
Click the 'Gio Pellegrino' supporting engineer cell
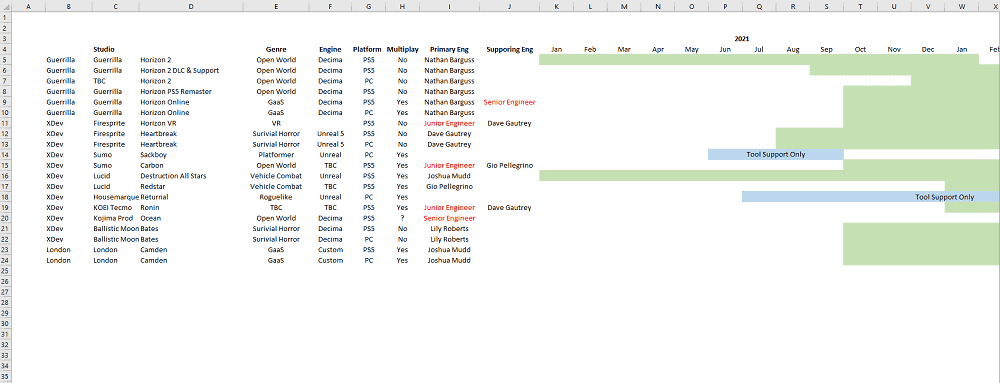coord(509,165)
